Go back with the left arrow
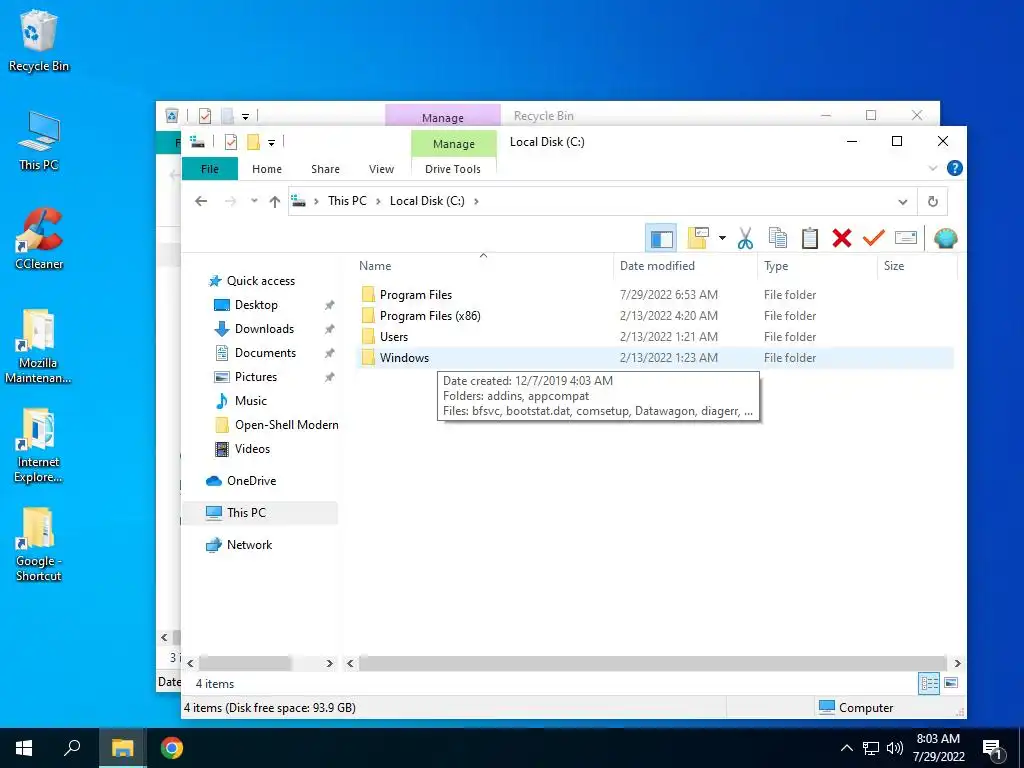Screen dimensions: 1024x768 click(x=201, y=201)
